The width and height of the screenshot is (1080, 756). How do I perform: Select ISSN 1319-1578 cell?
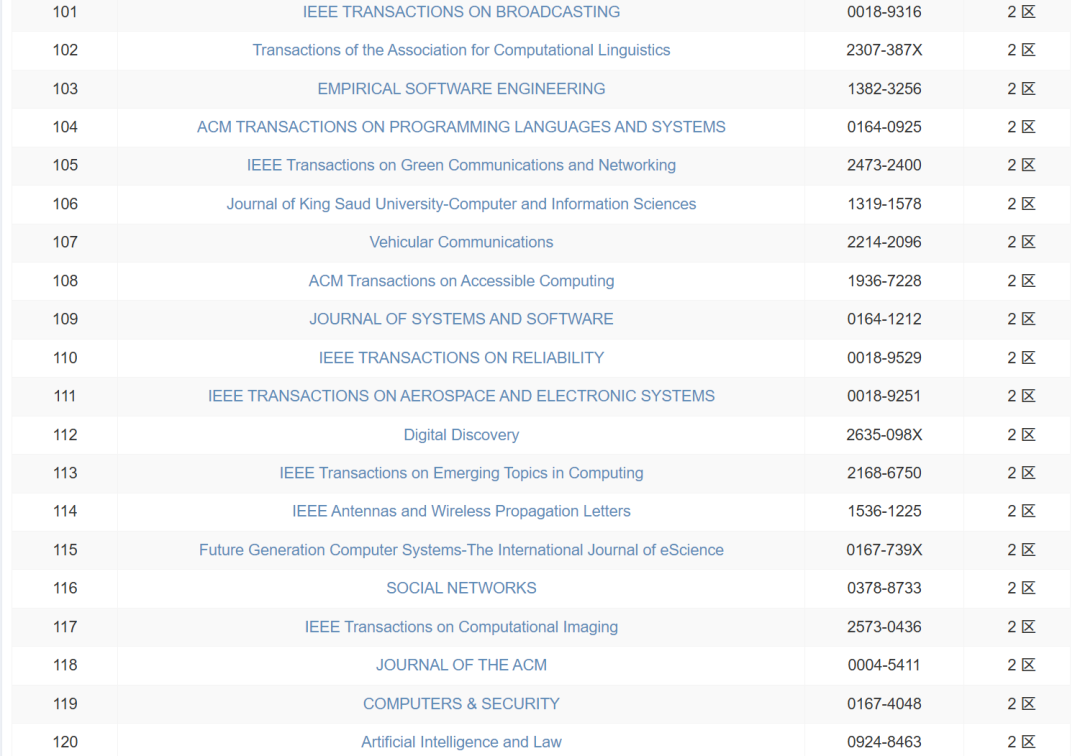coord(884,204)
